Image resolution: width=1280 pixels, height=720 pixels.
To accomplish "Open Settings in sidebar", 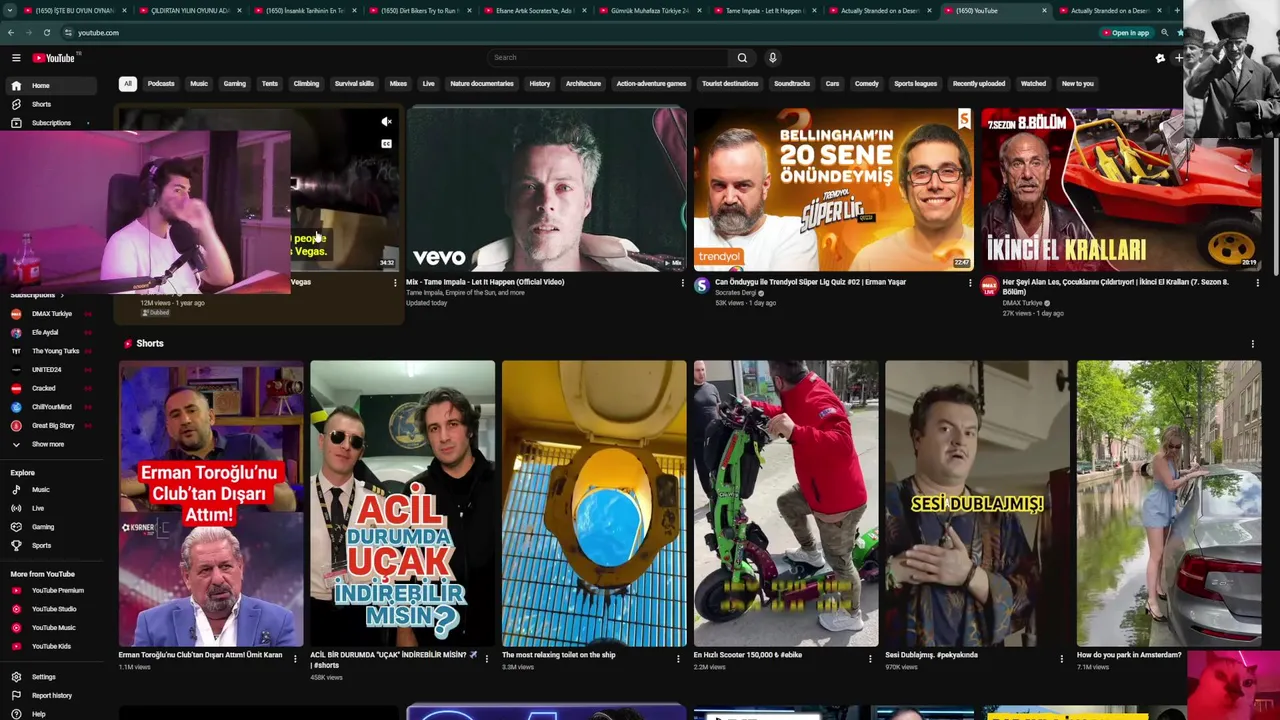I will pyautogui.click(x=43, y=677).
